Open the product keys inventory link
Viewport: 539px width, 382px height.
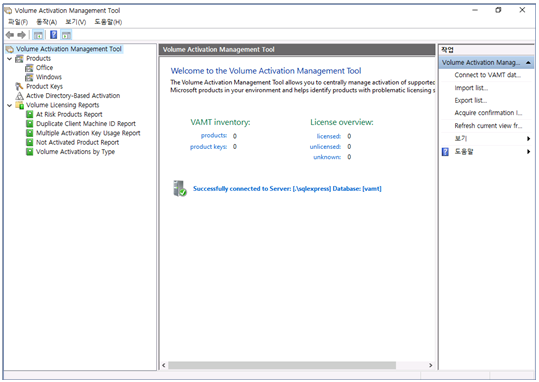pos(208,147)
